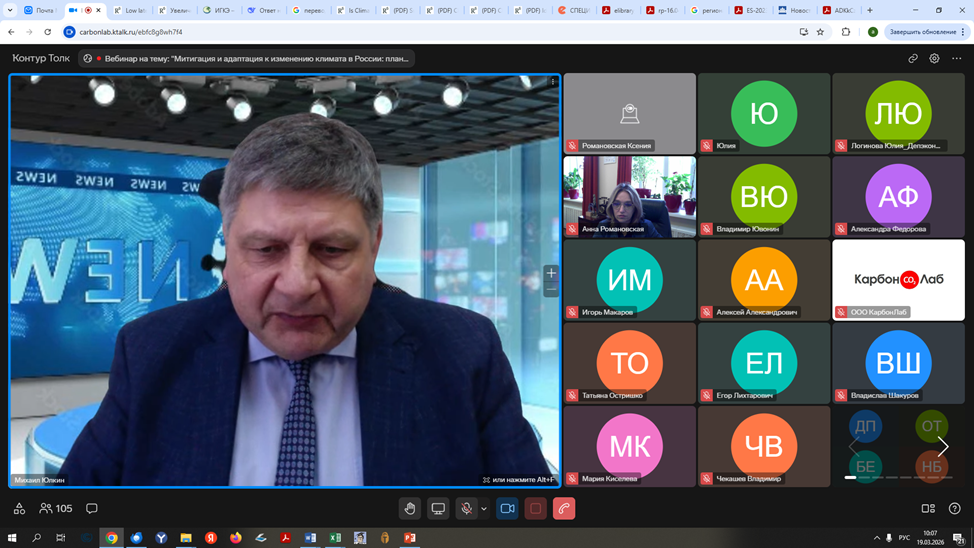Raise hand using the hand icon

tap(410, 509)
